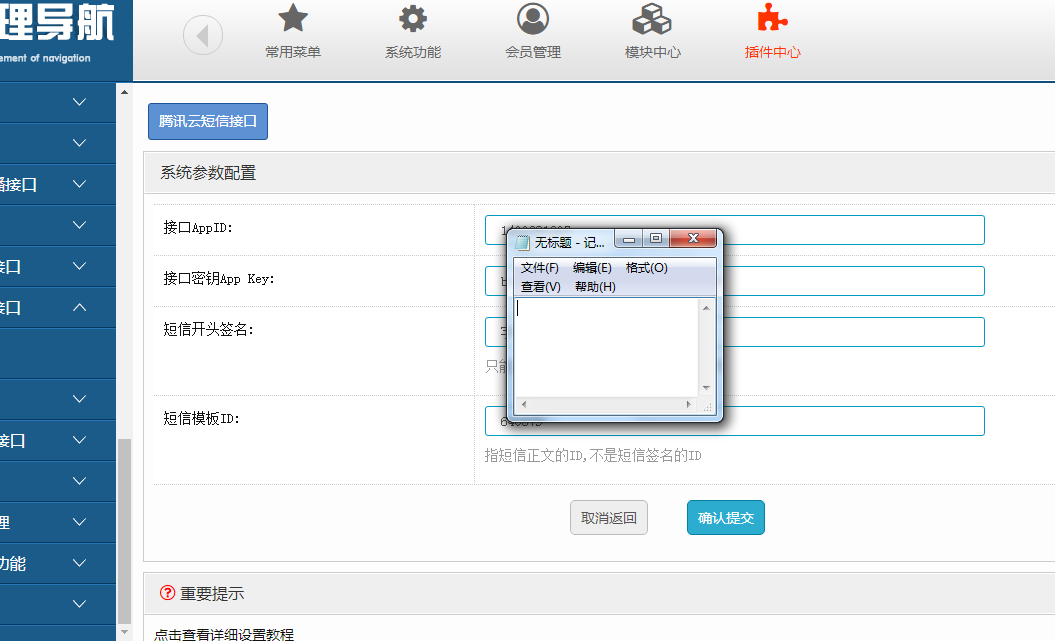The width and height of the screenshot is (1055, 641).
Task: Click the red question mark icon by 重要提示
Action: (168, 593)
